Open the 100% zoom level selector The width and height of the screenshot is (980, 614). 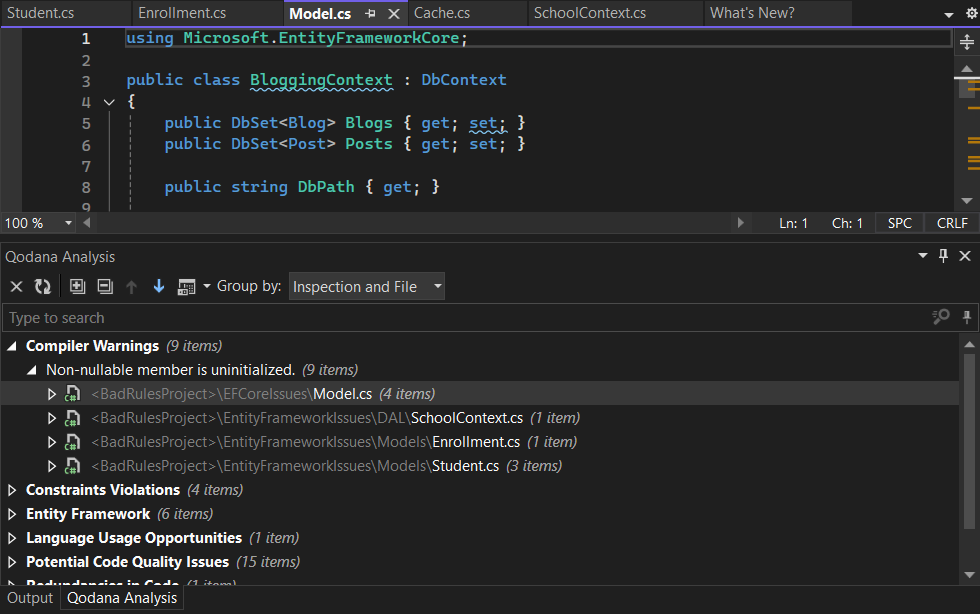pos(38,222)
